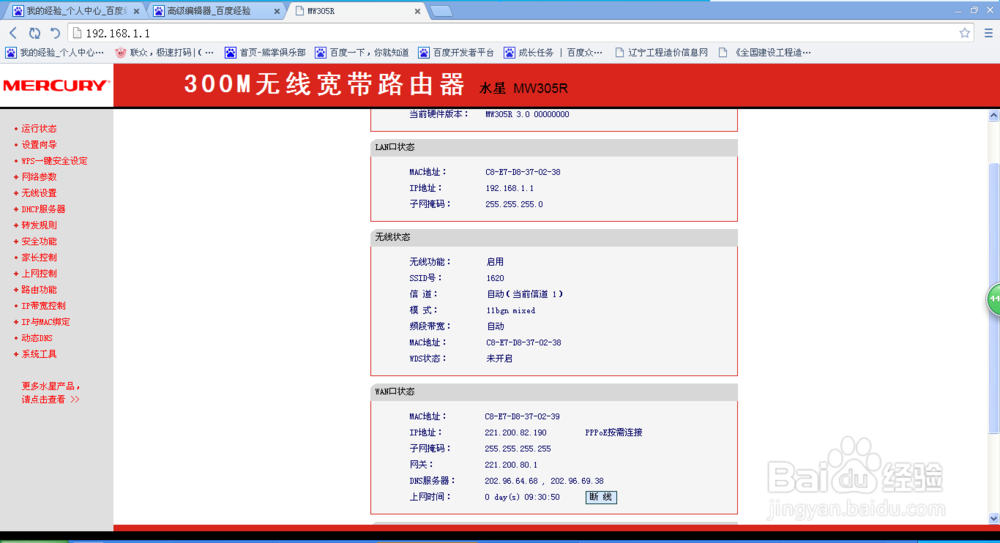
Task: Click the undo/restore arrow icon in toolbar
Action: pyautogui.click(x=55, y=33)
